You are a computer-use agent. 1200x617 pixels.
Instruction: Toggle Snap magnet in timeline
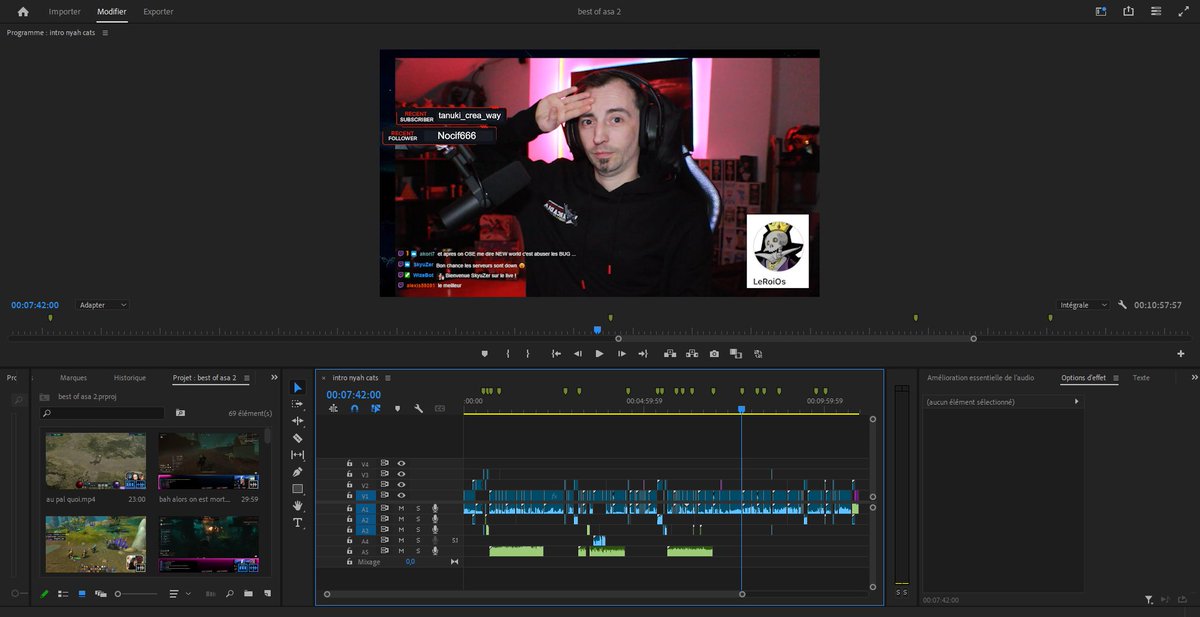[x=354, y=408]
